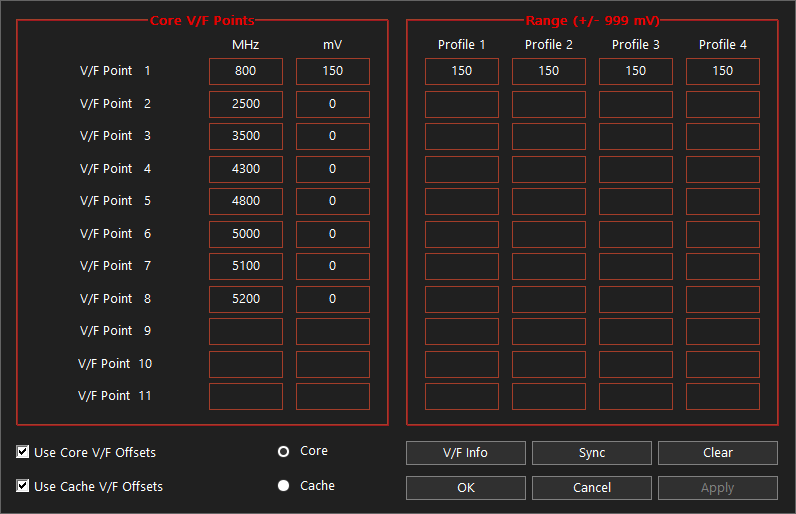Edit V/F Point 8 MHz field (5200)
The image size is (796, 514).
[x=246, y=299]
